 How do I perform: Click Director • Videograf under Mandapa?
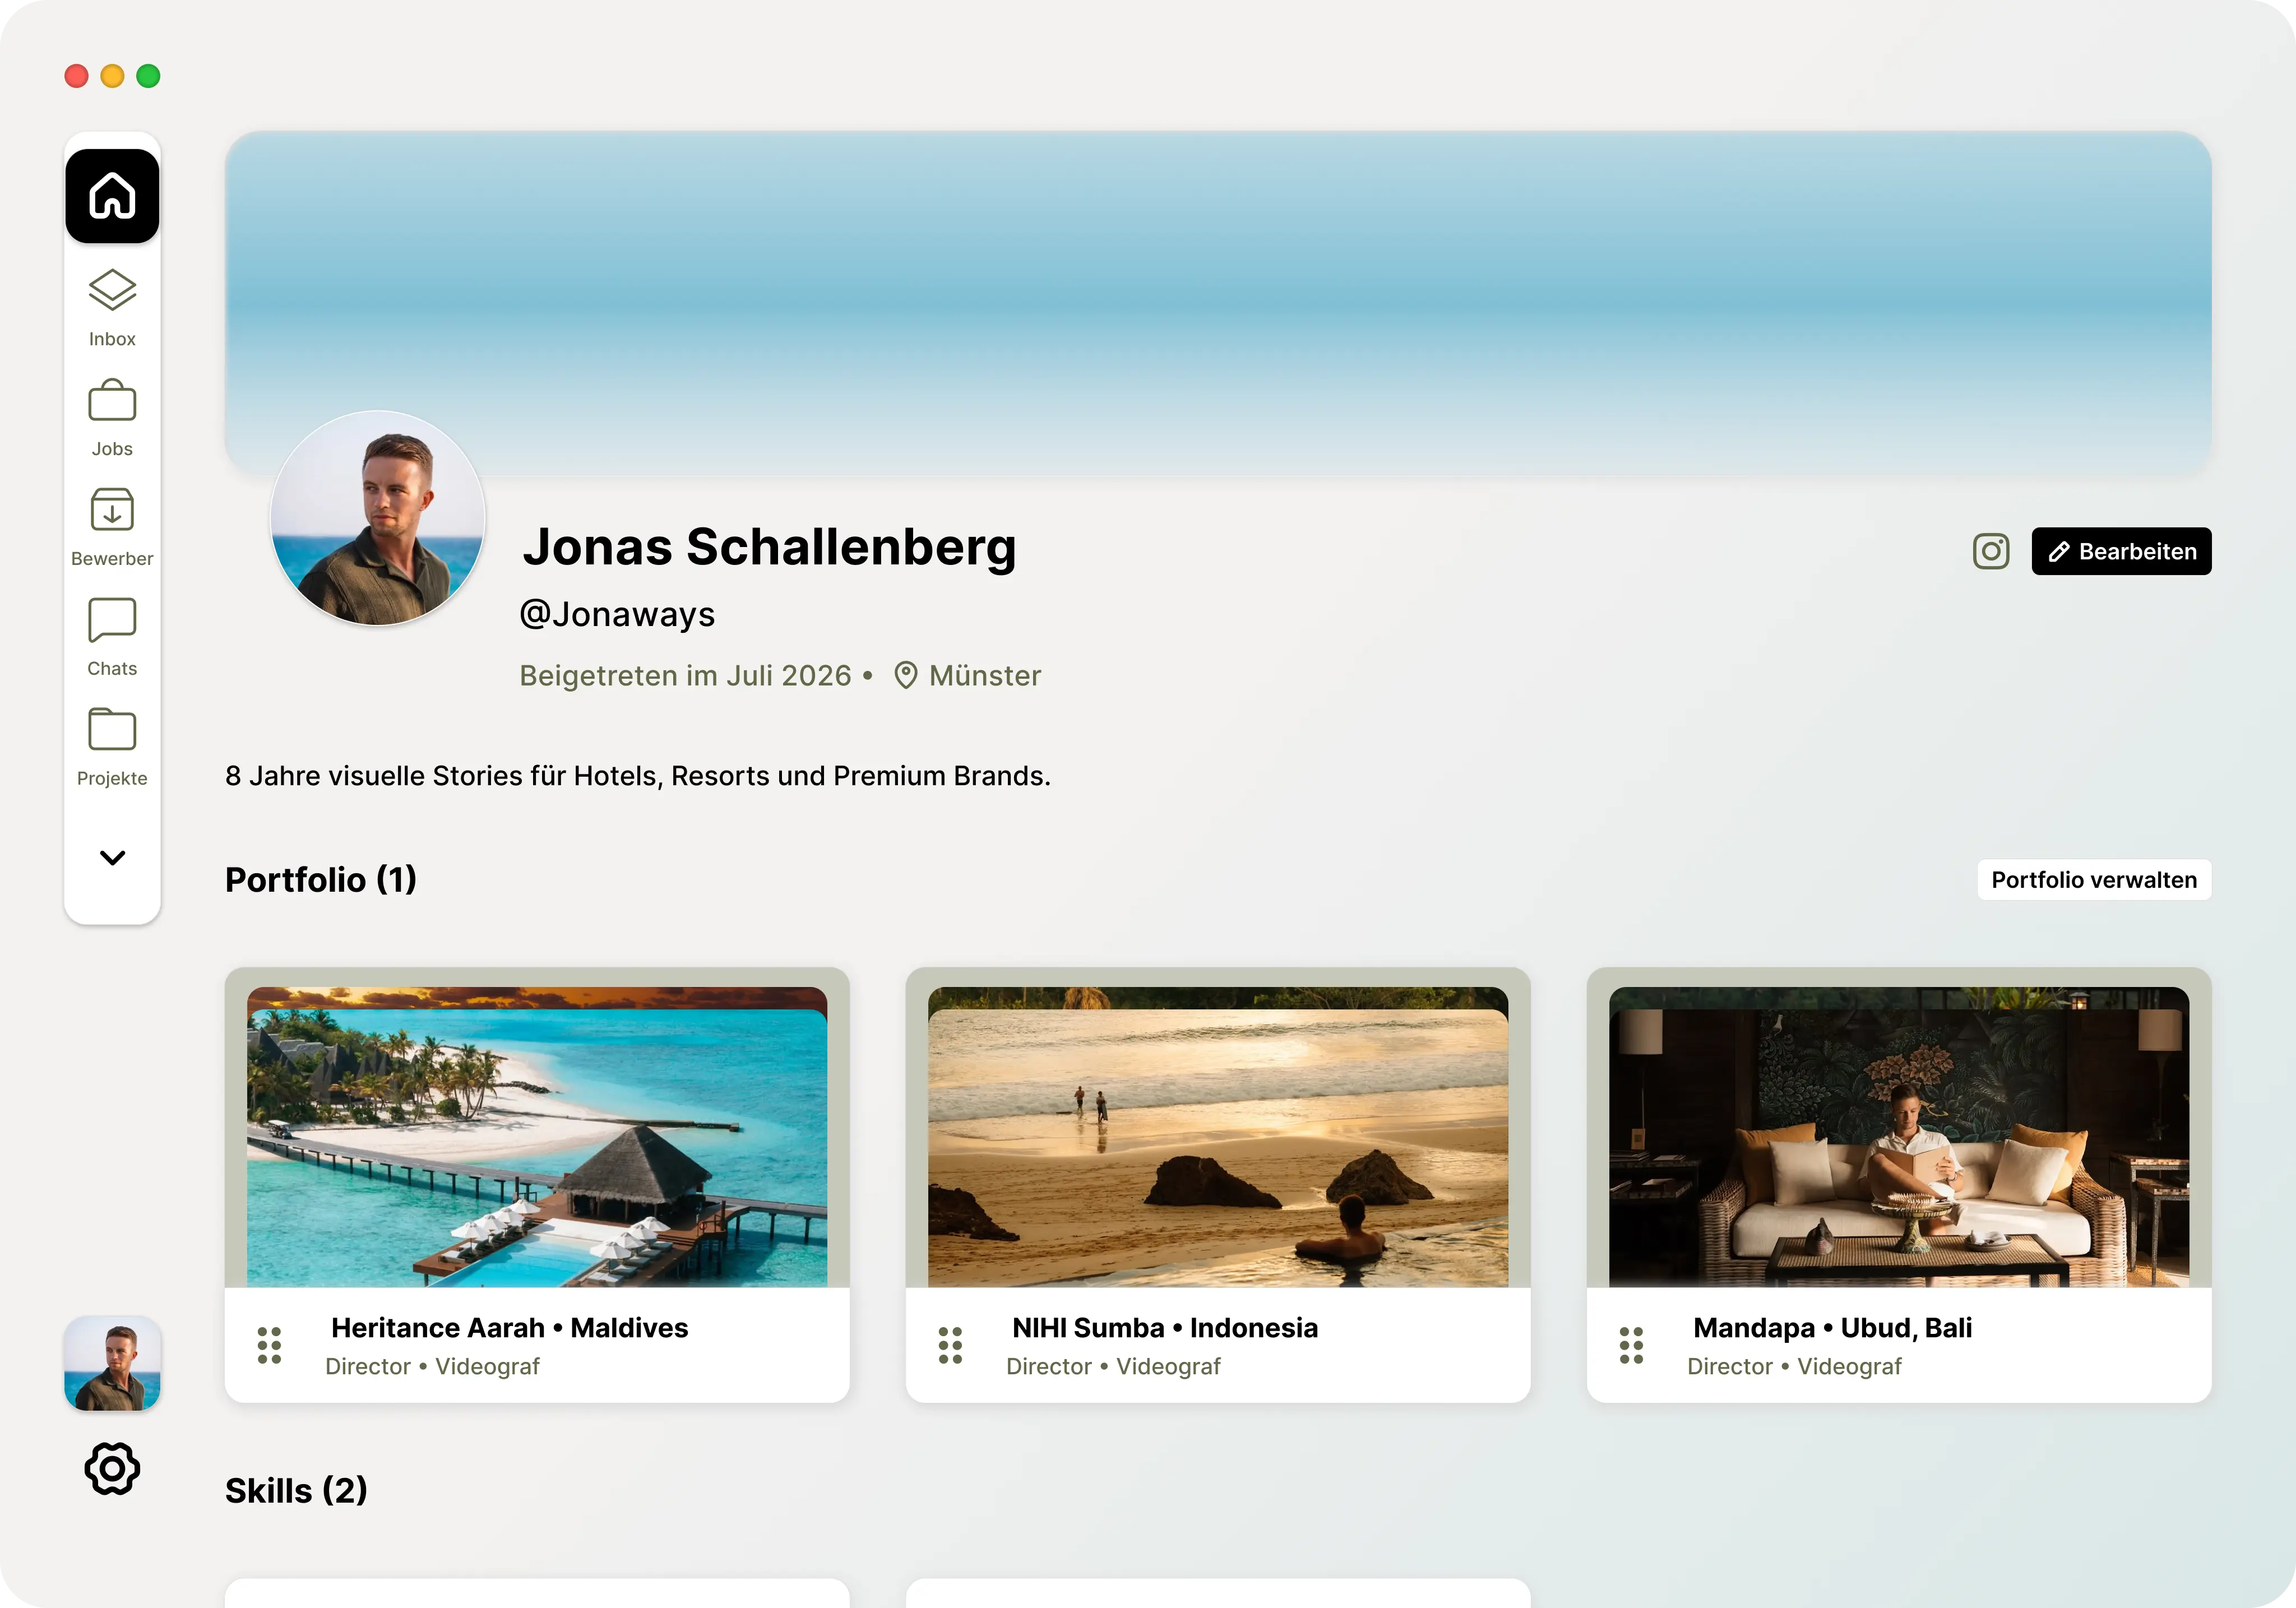pyautogui.click(x=1794, y=1366)
